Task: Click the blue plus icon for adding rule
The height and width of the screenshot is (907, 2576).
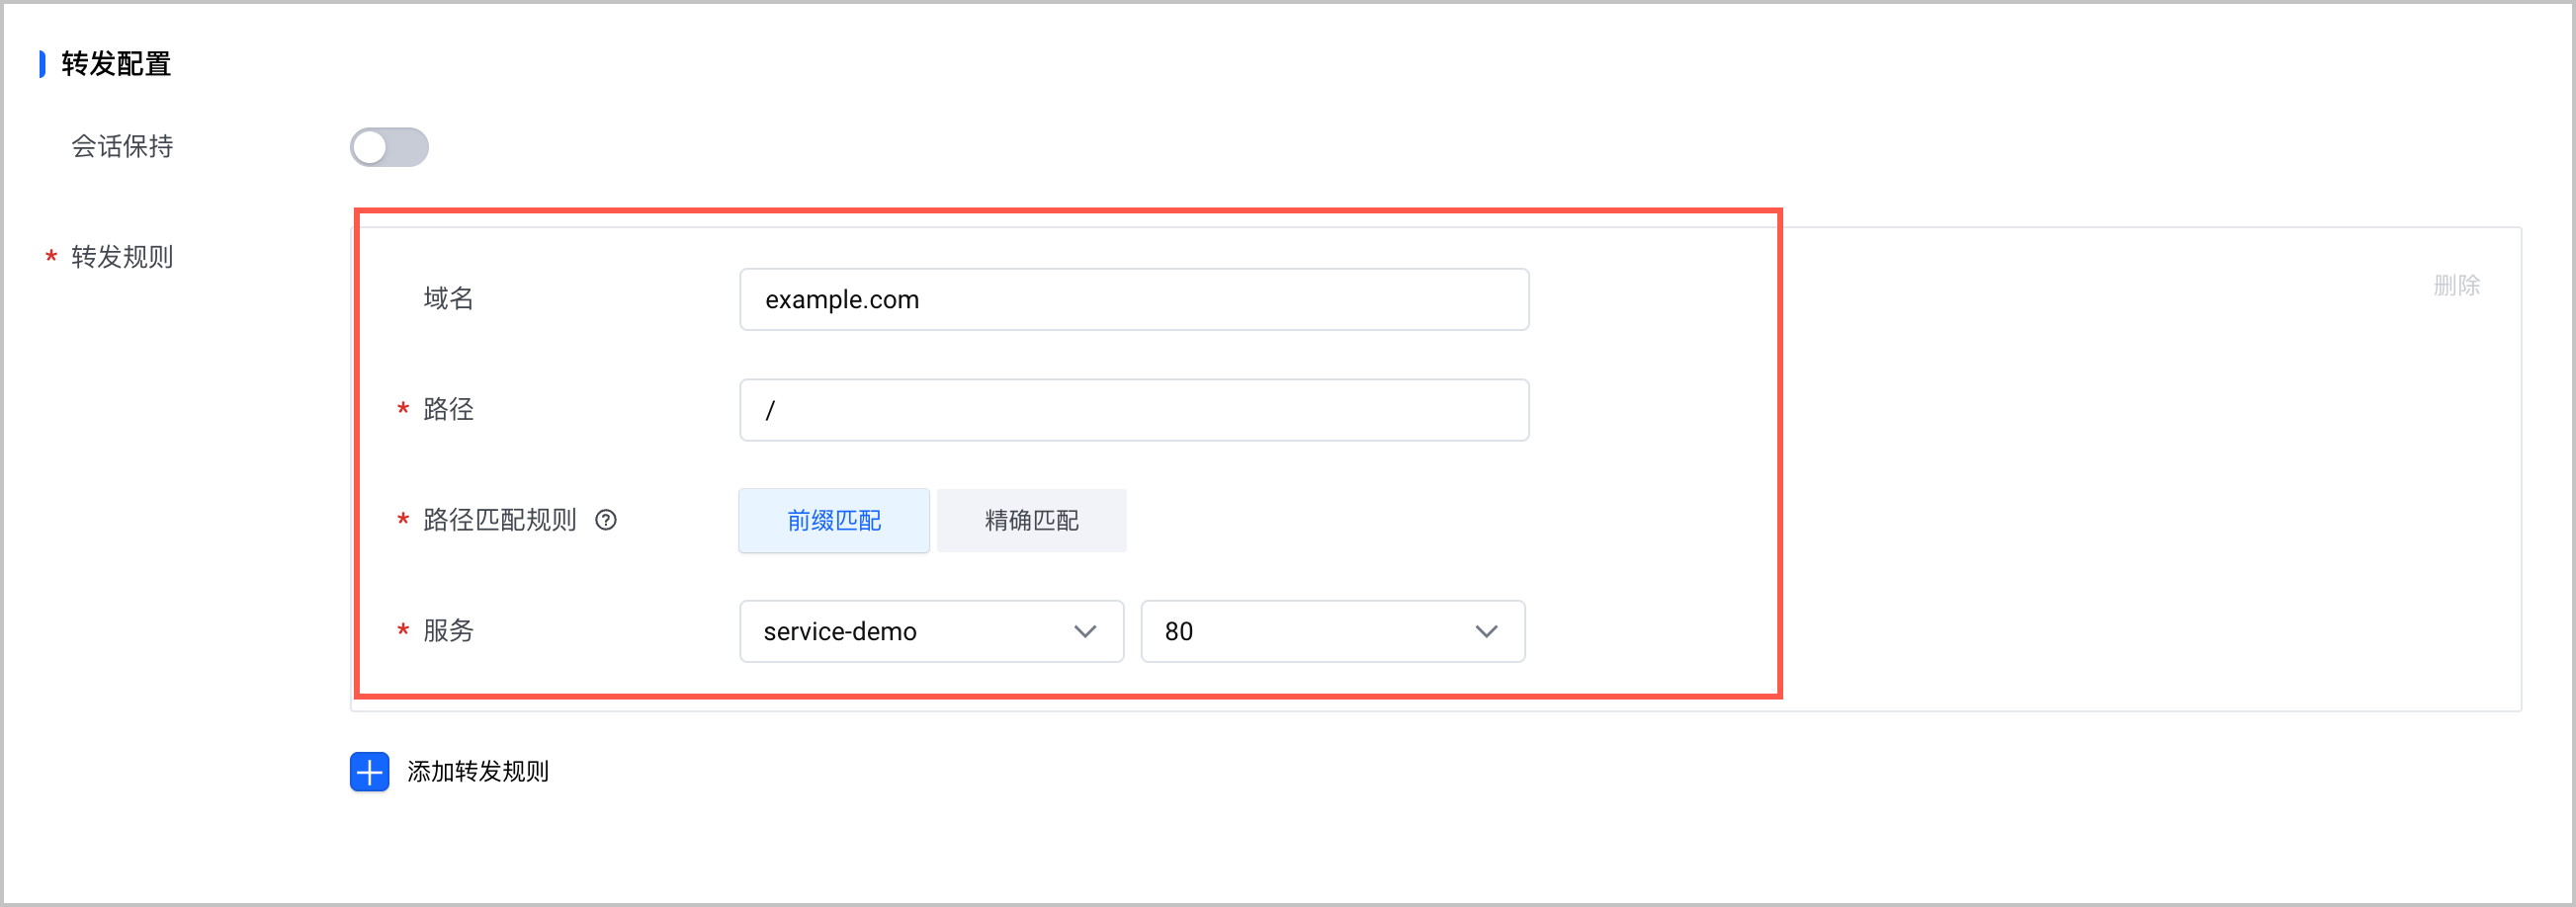Action: [x=369, y=771]
